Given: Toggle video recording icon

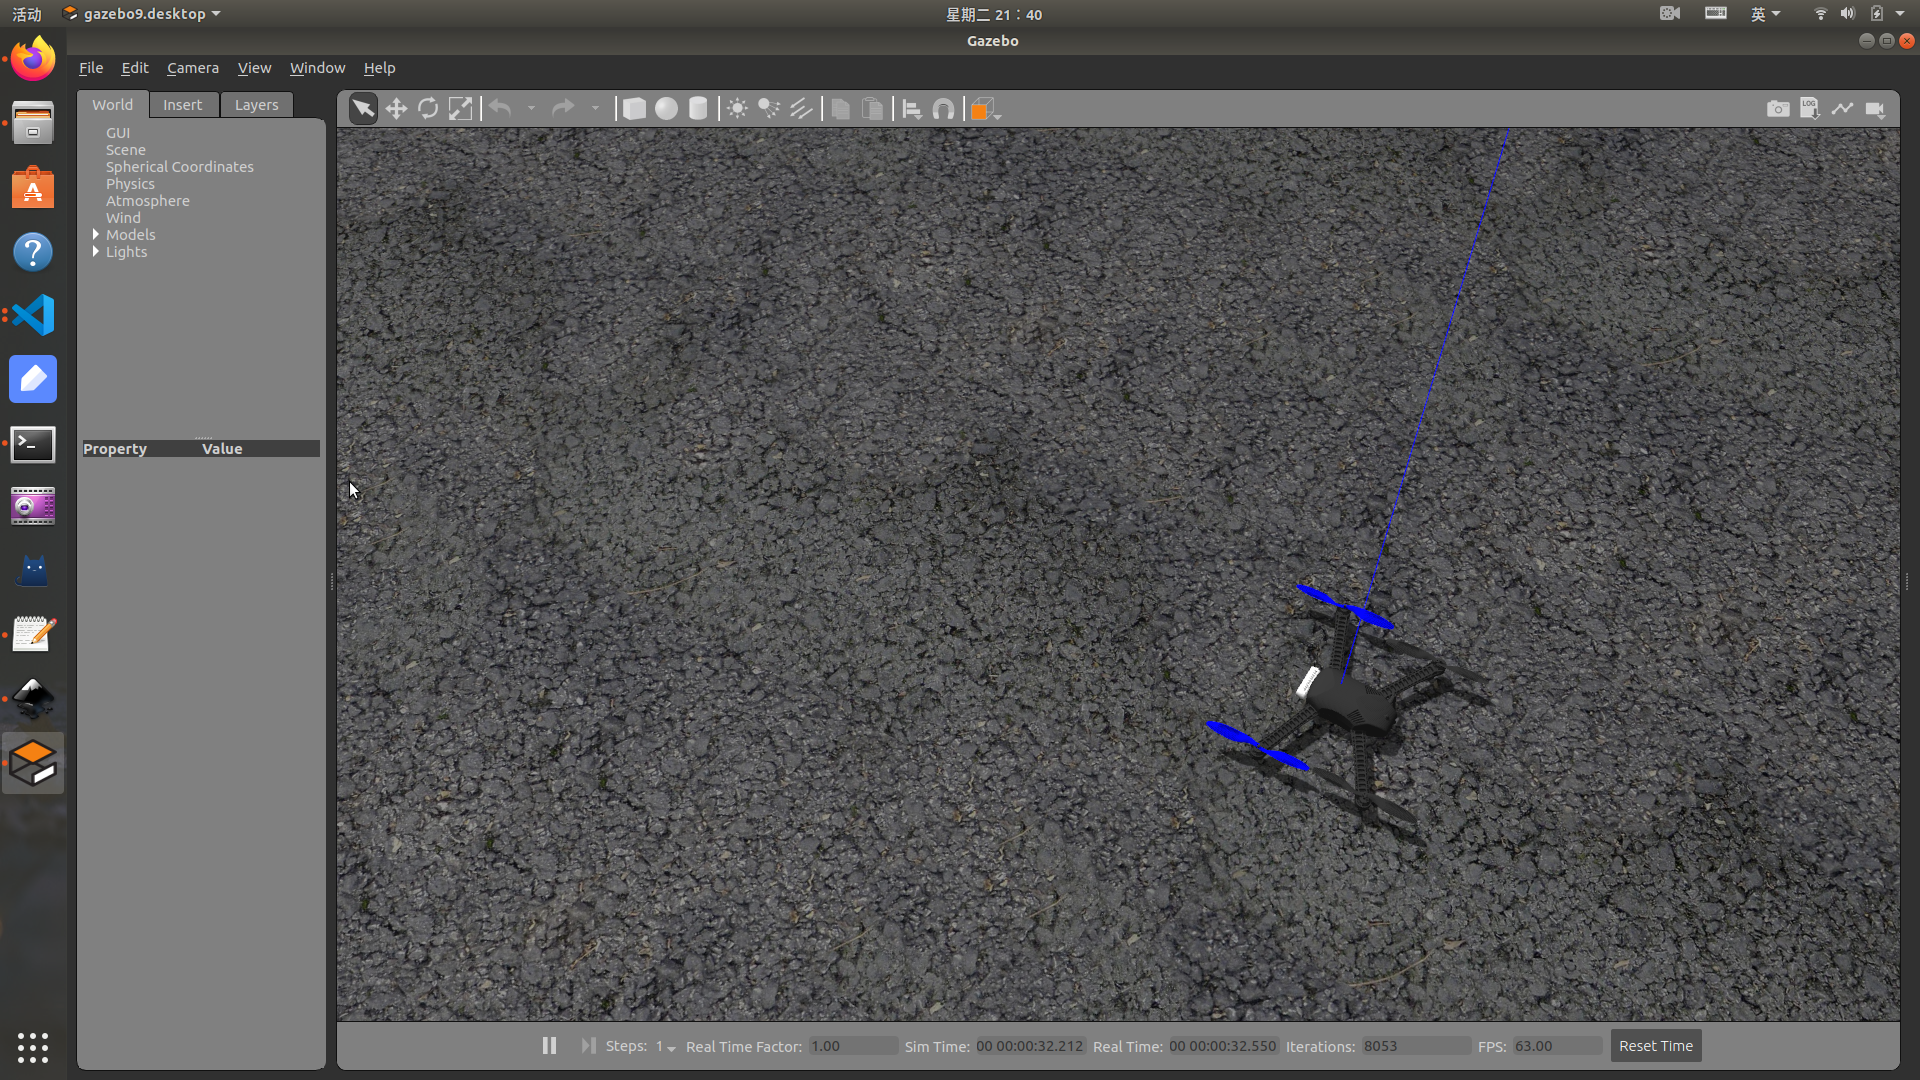Looking at the screenshot, I should click(1875, 109).
